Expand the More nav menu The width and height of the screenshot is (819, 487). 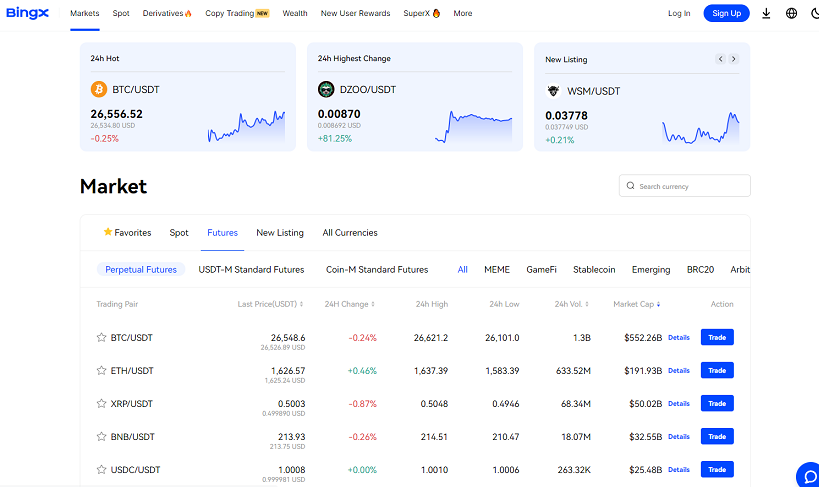[463, 13]
